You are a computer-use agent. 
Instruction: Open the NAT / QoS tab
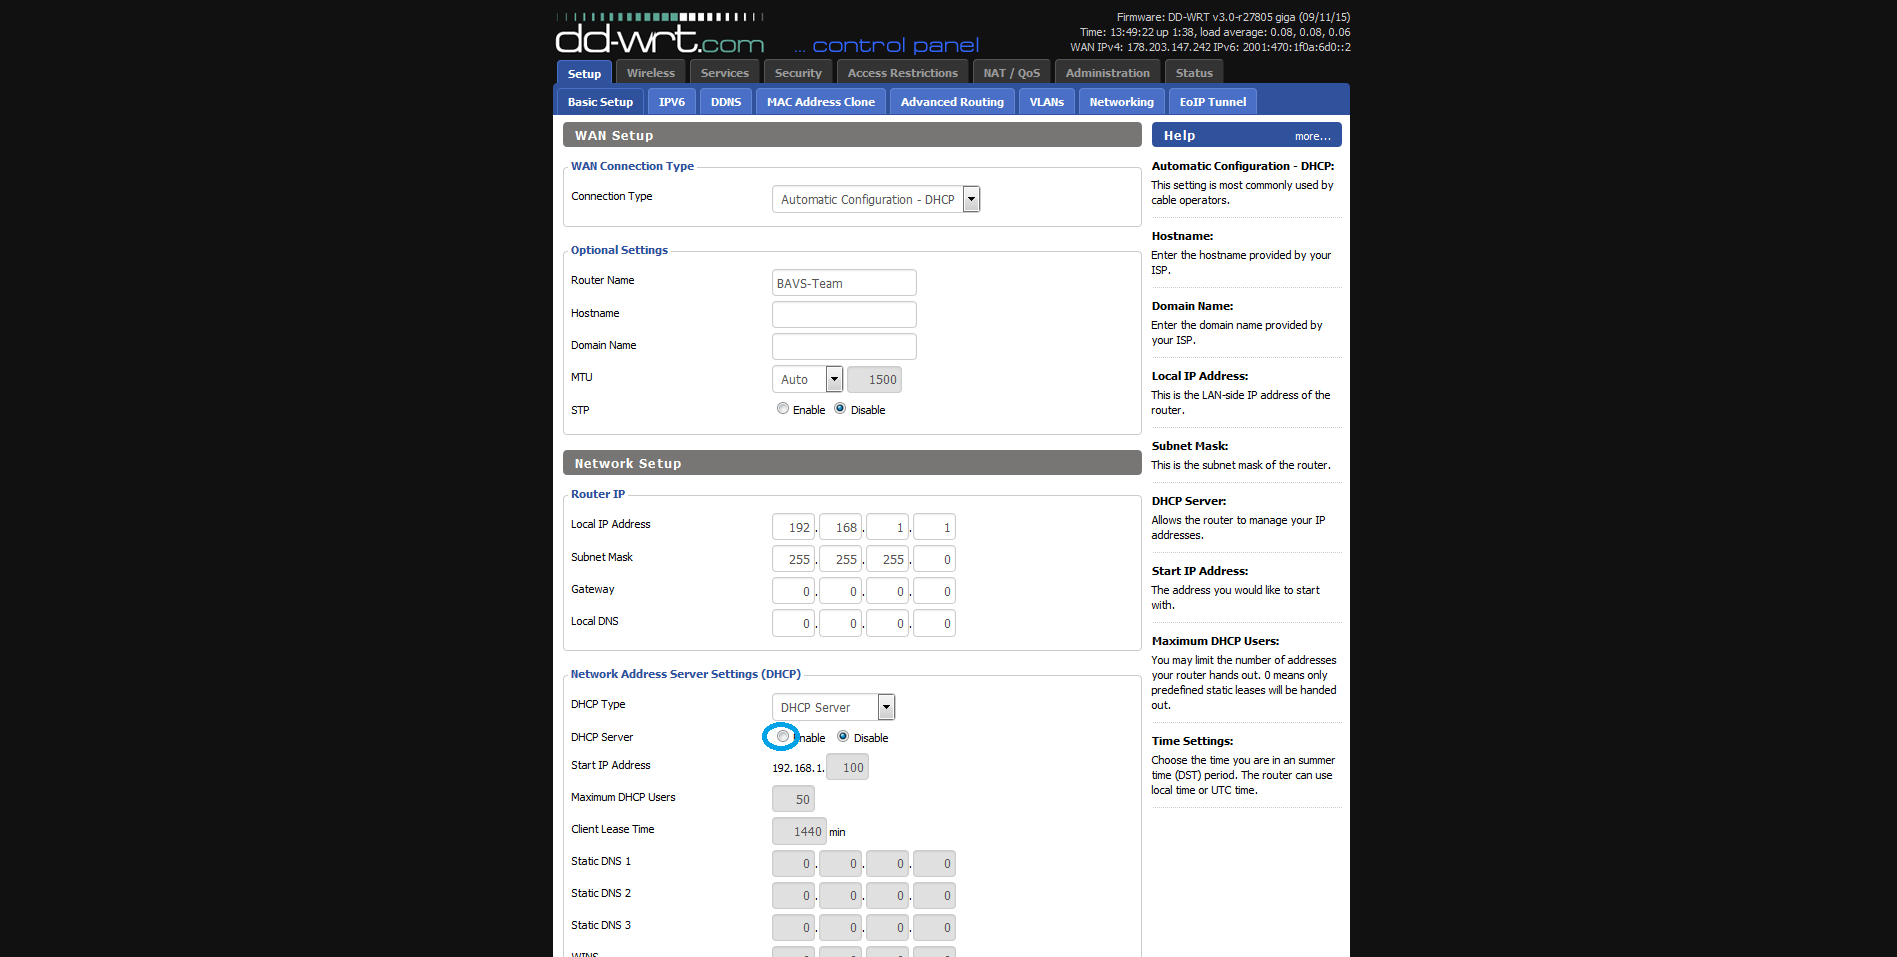coord(1012,73)
